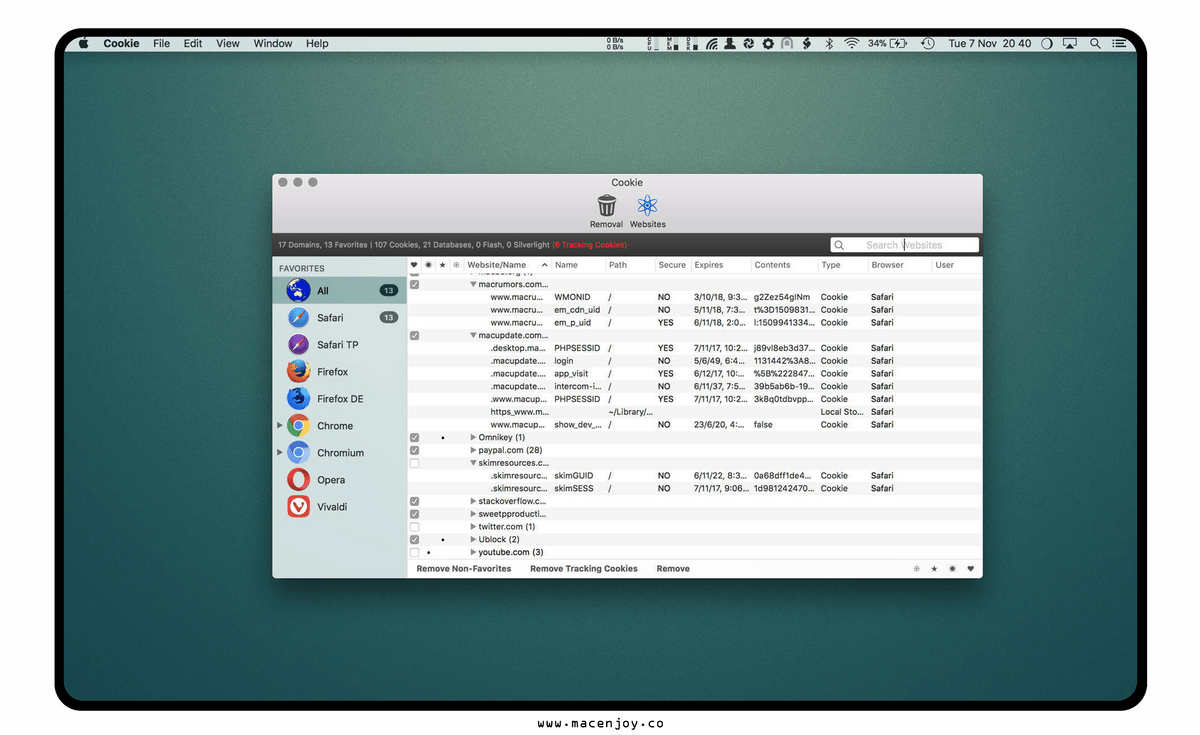The image size is (1200, 735).
Task: Open Time Machine menu bar icon
Action: point(927,44)
